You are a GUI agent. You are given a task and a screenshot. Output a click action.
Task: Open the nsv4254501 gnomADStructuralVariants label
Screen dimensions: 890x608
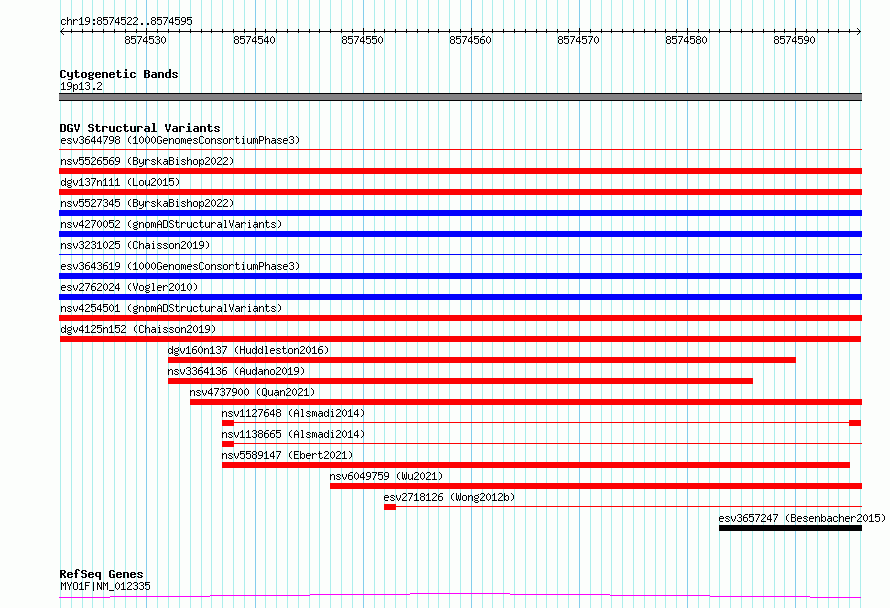click(x=171, y=308)
